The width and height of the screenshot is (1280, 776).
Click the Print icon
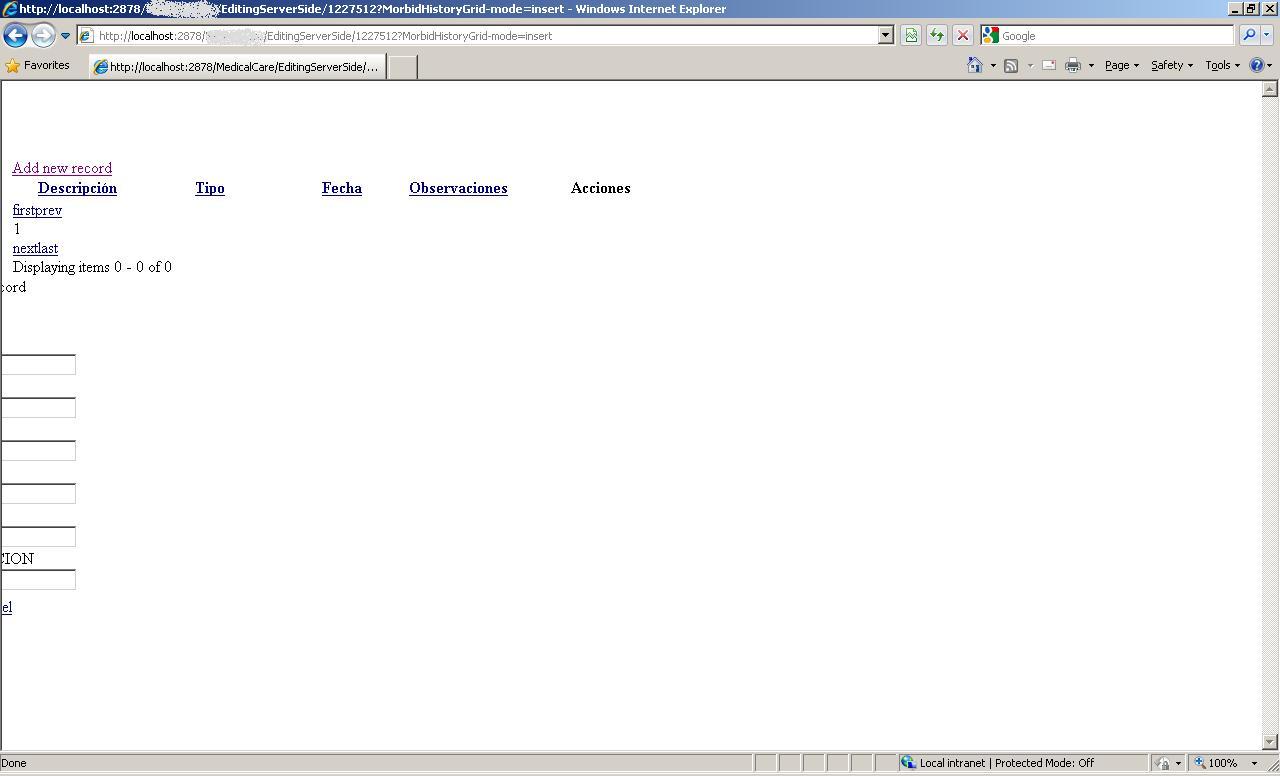click(x=1073, y=65)
